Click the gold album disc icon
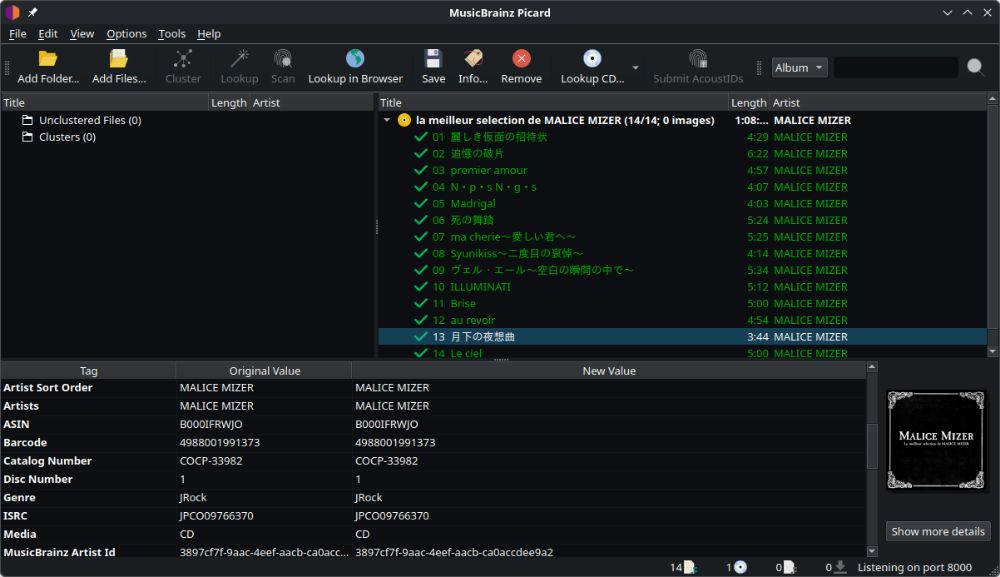Image resolution: width=1000 pixels, height=577 pixels. (x=404, y=120)
